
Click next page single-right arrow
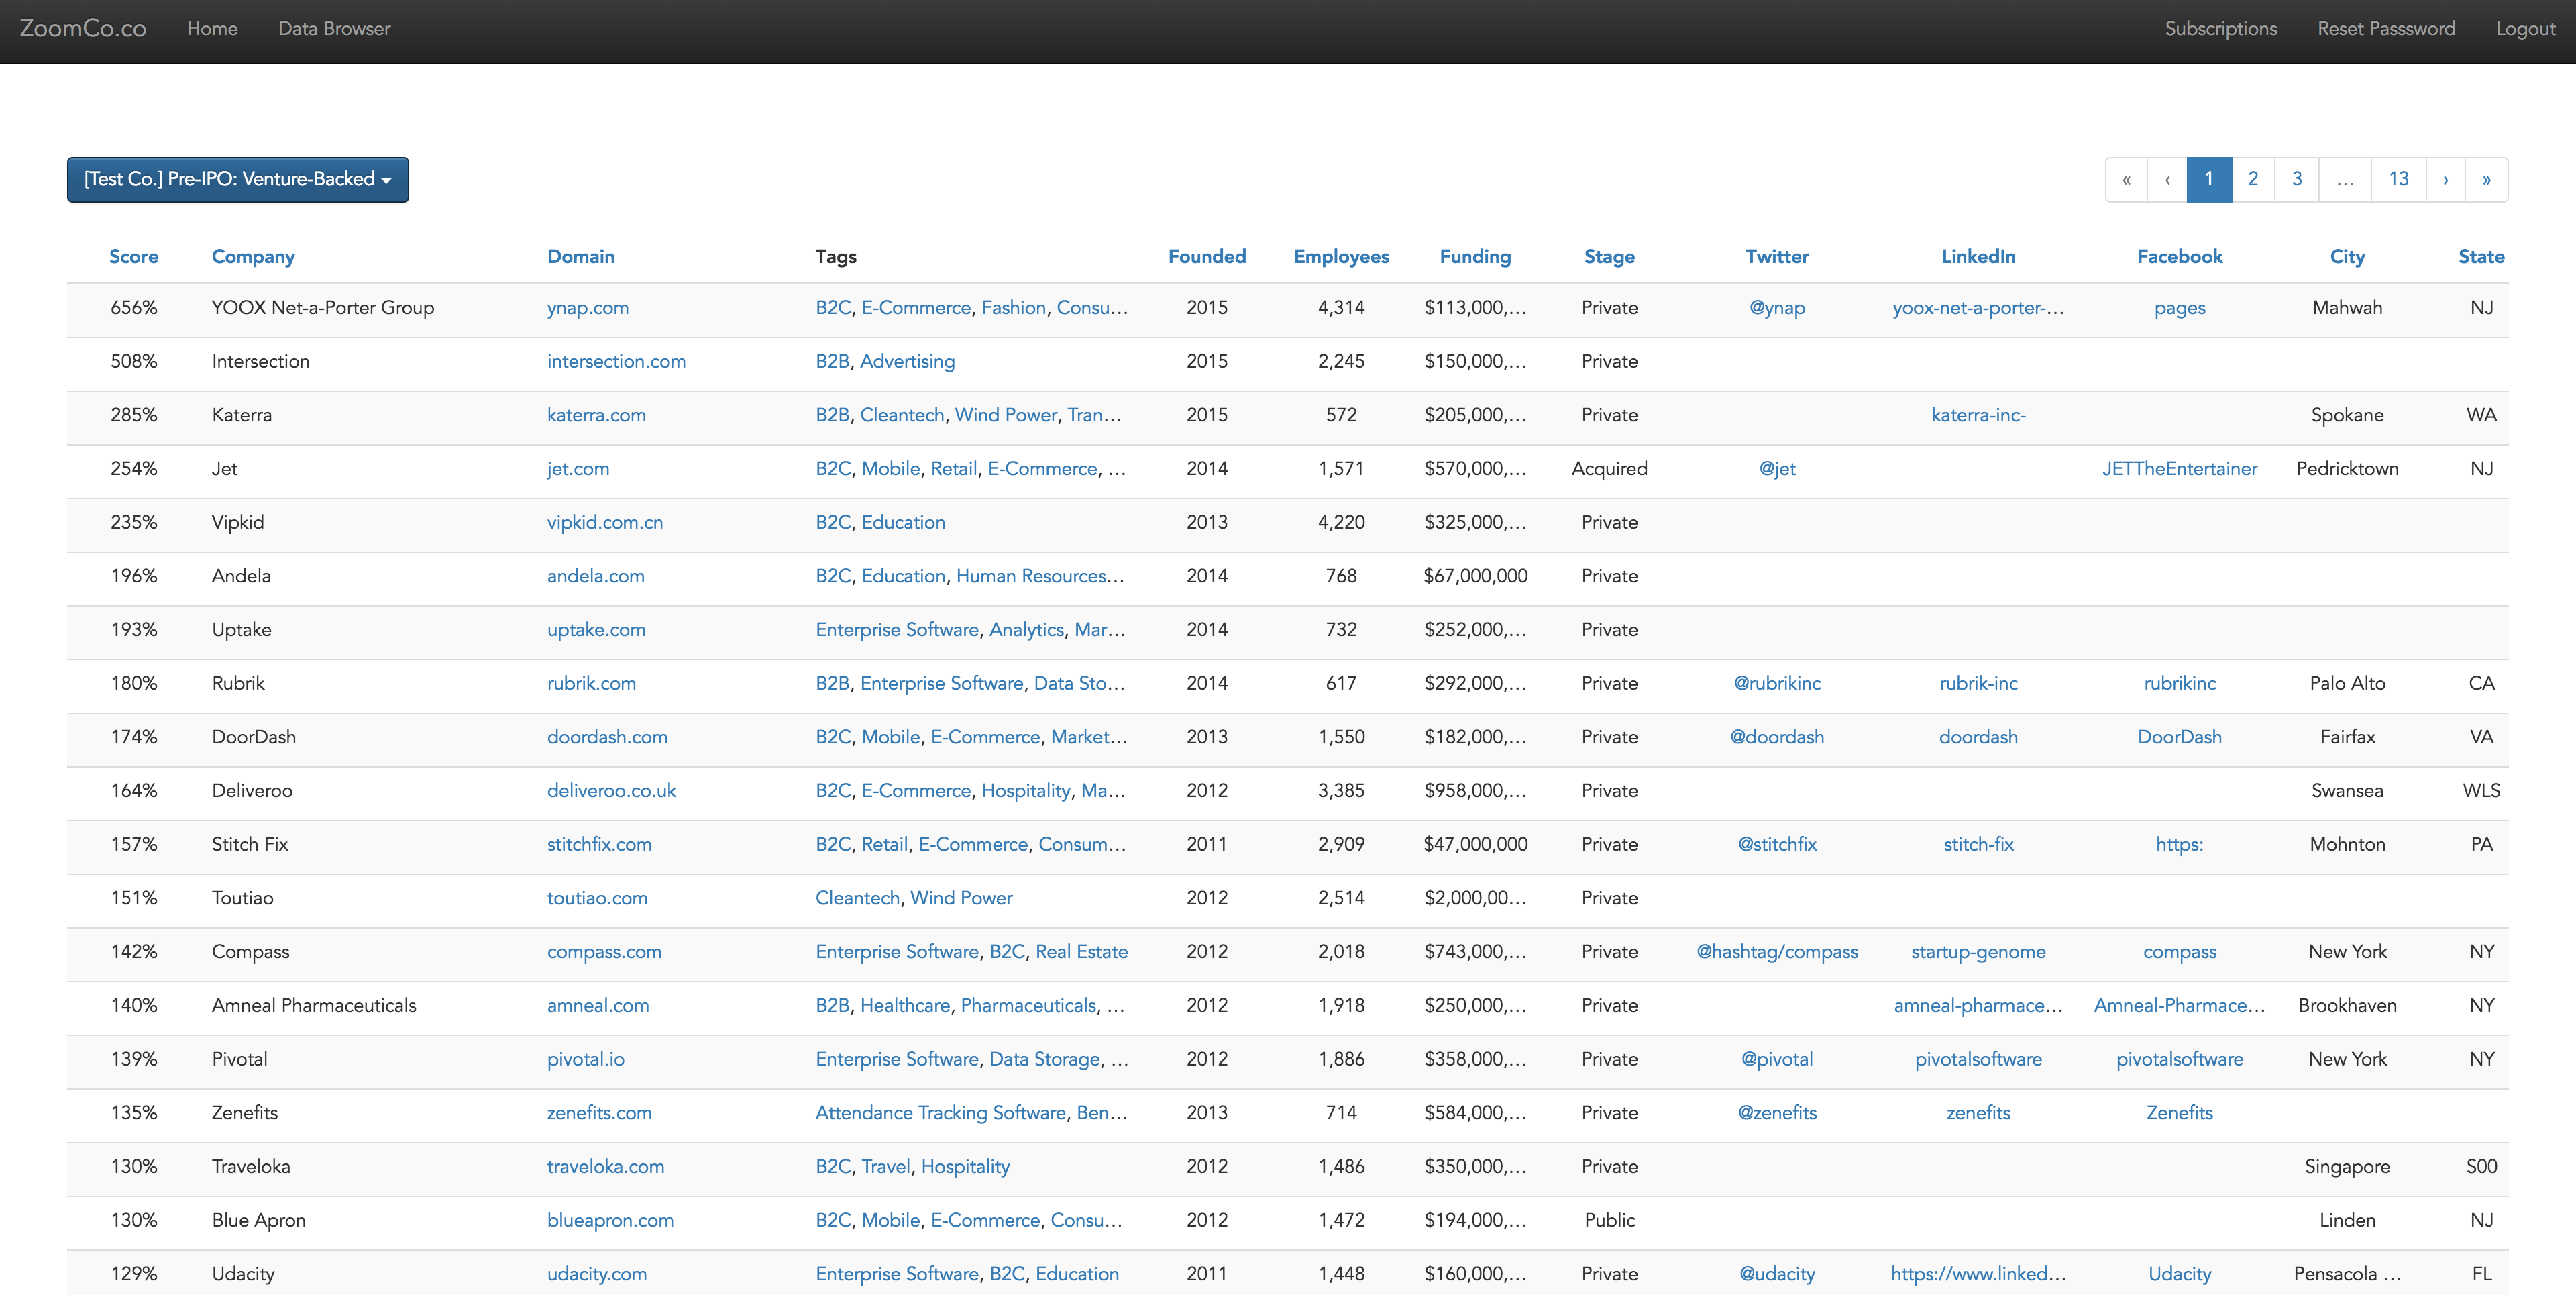2445,180
